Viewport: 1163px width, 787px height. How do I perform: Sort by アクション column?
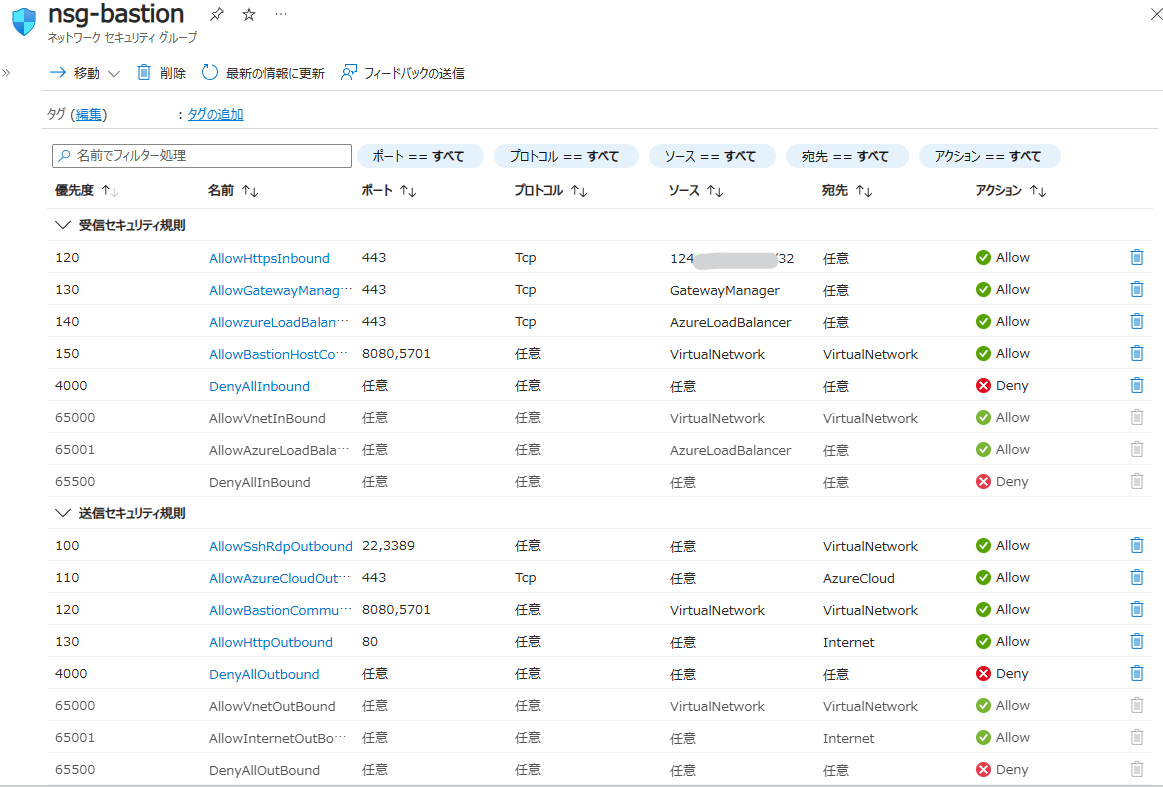point(1010,191)
